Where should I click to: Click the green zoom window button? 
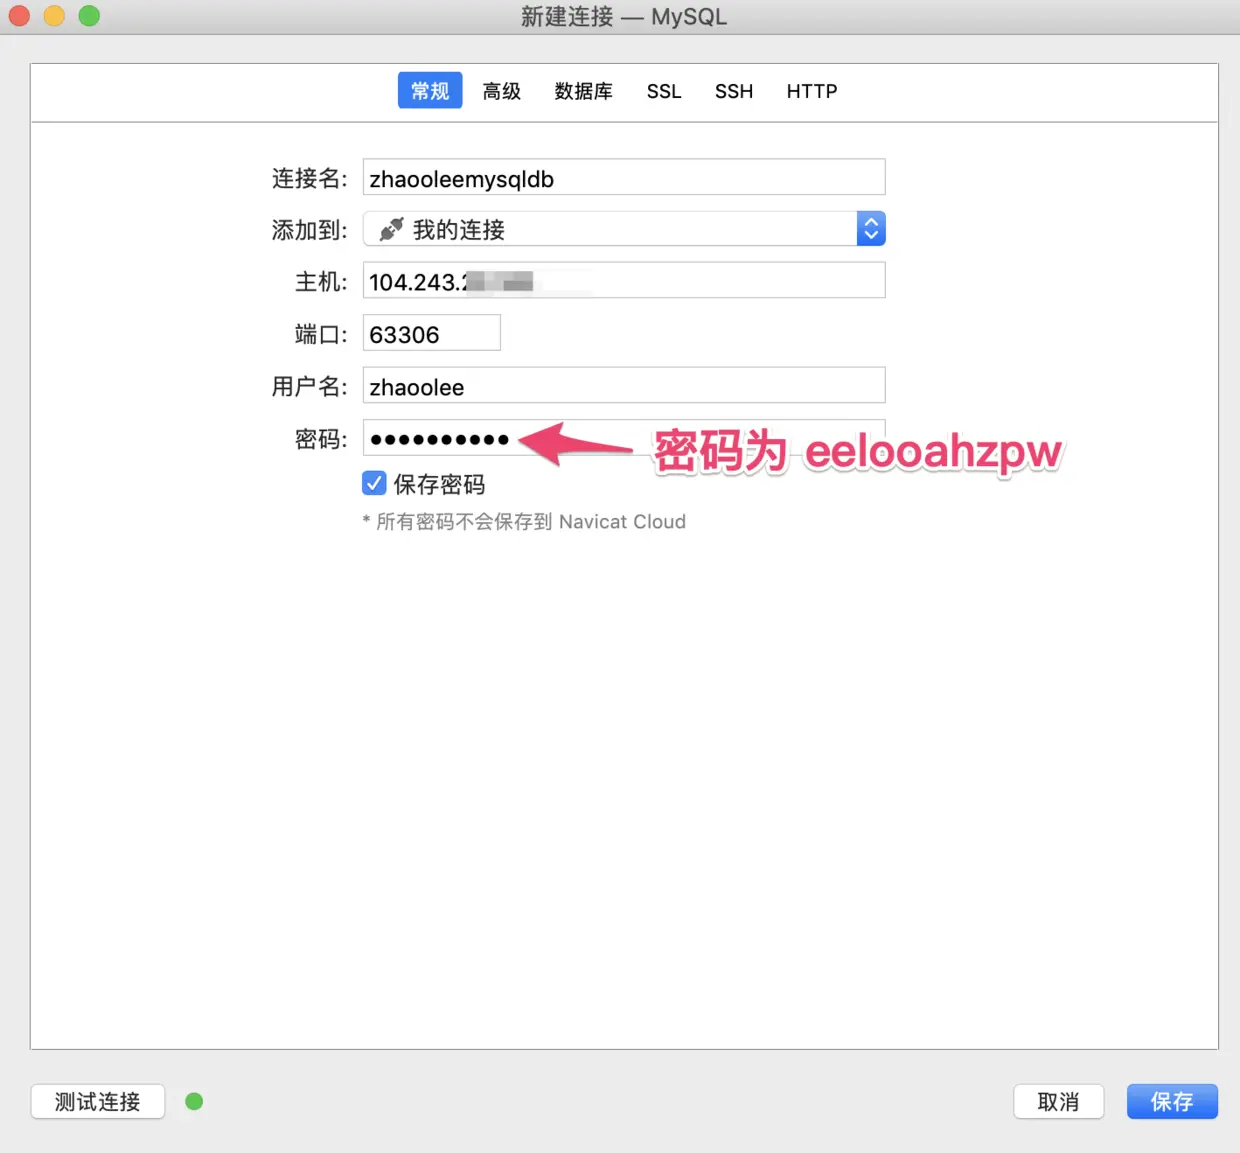tap(89, 16)
